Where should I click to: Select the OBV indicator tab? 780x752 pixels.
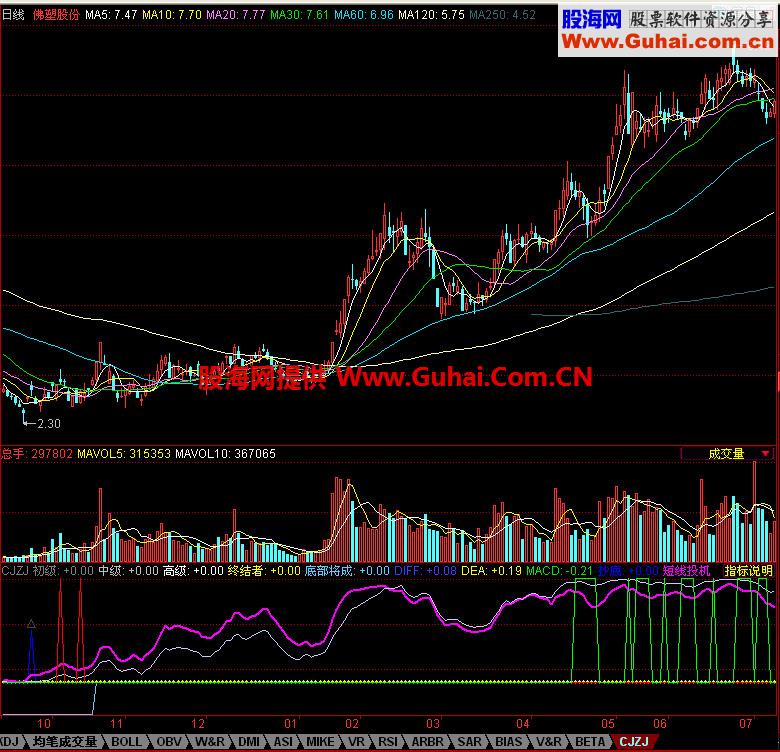coord(169,742)
